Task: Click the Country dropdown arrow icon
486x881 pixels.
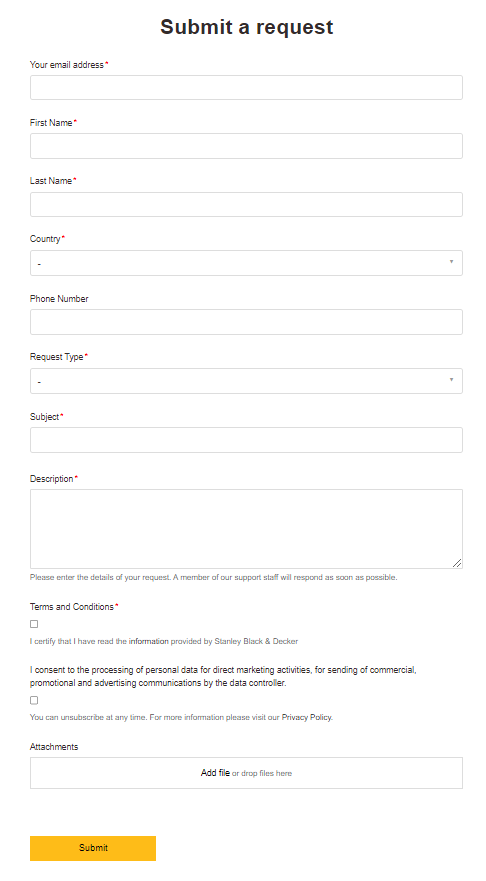Action: point(451,262)
